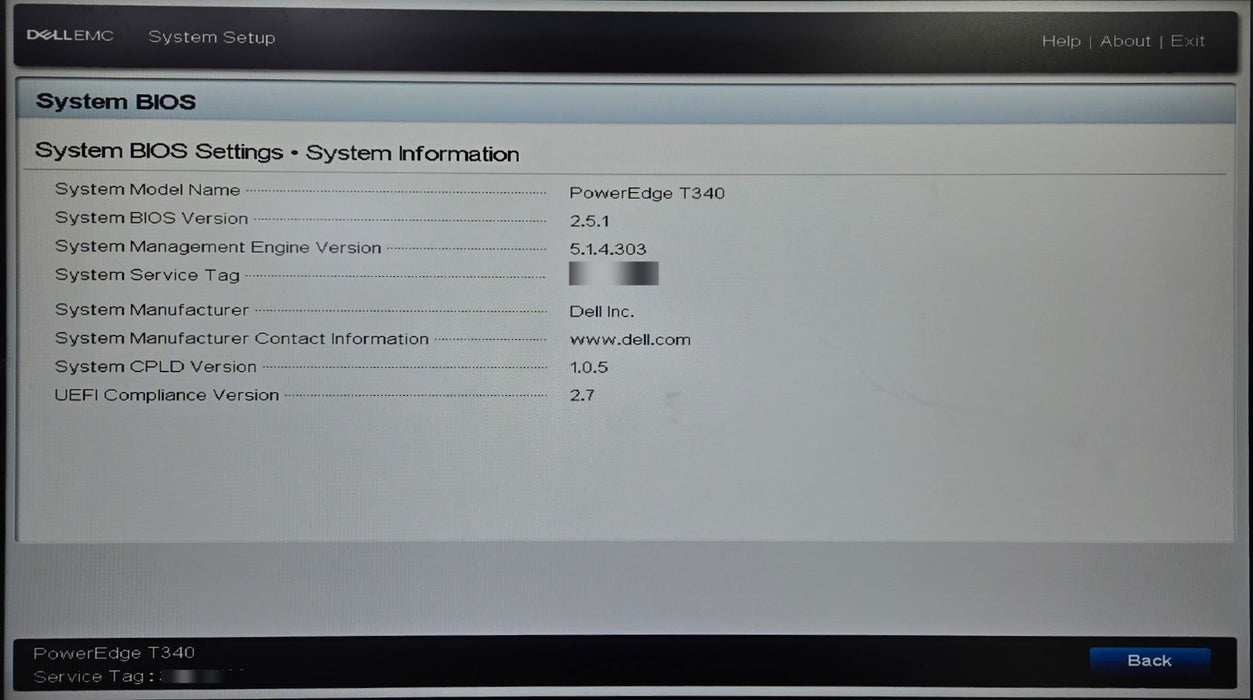Click the Back button
1253x700 pixels.
pyautogui.click(x=1149, y=660)
